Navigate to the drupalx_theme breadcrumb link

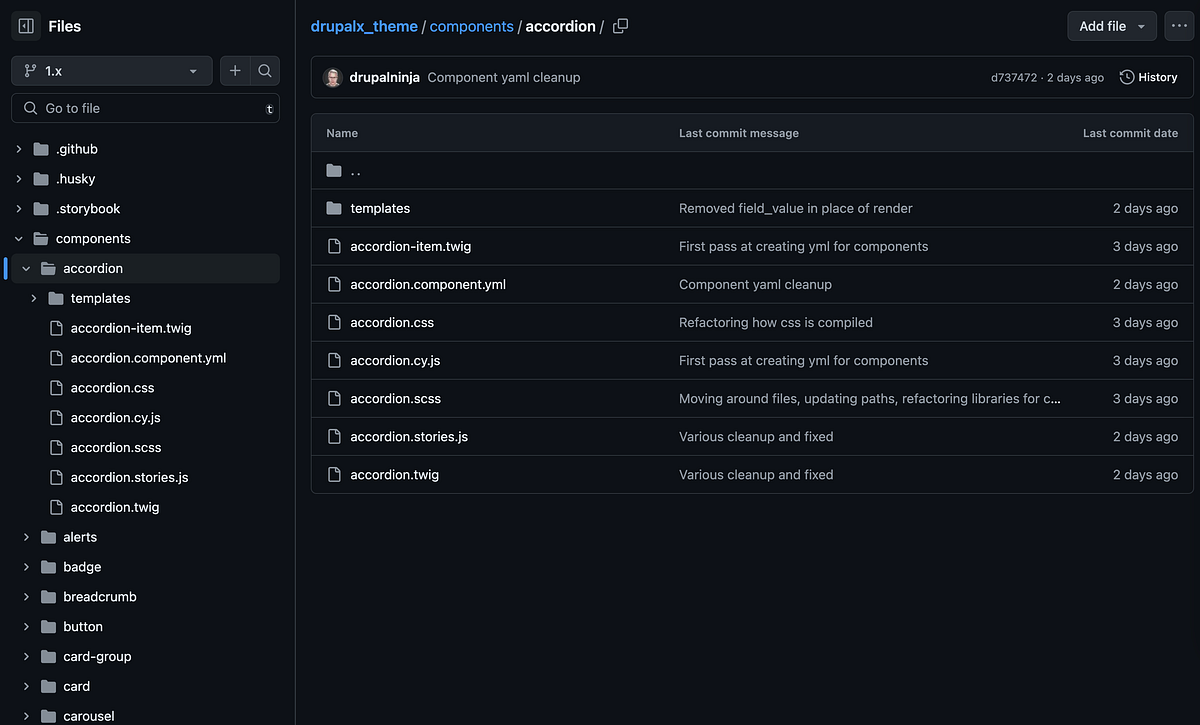tap(364, 26)
